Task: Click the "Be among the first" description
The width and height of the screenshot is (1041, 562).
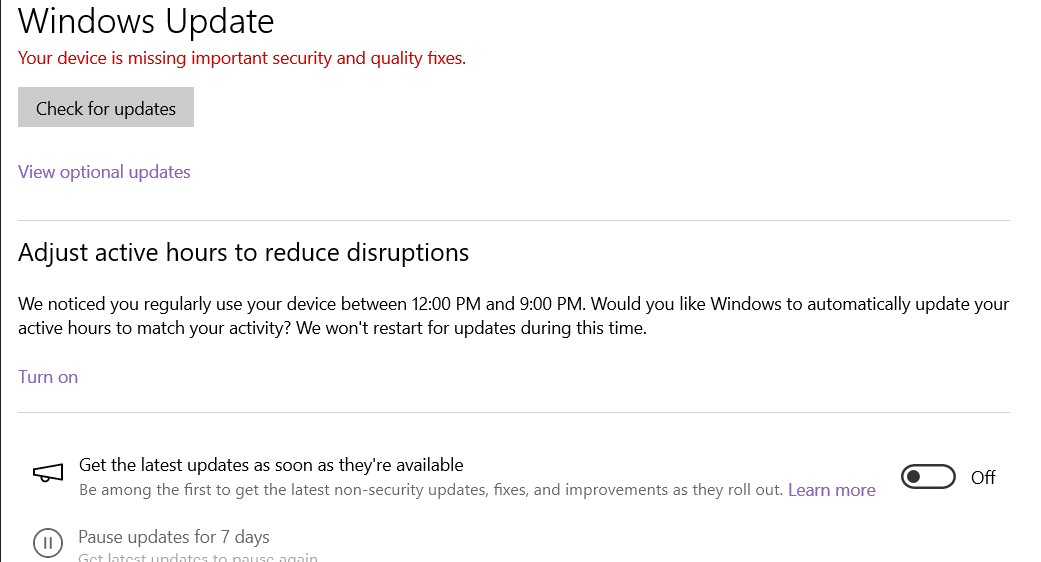Action: click(x=430, y=490)
